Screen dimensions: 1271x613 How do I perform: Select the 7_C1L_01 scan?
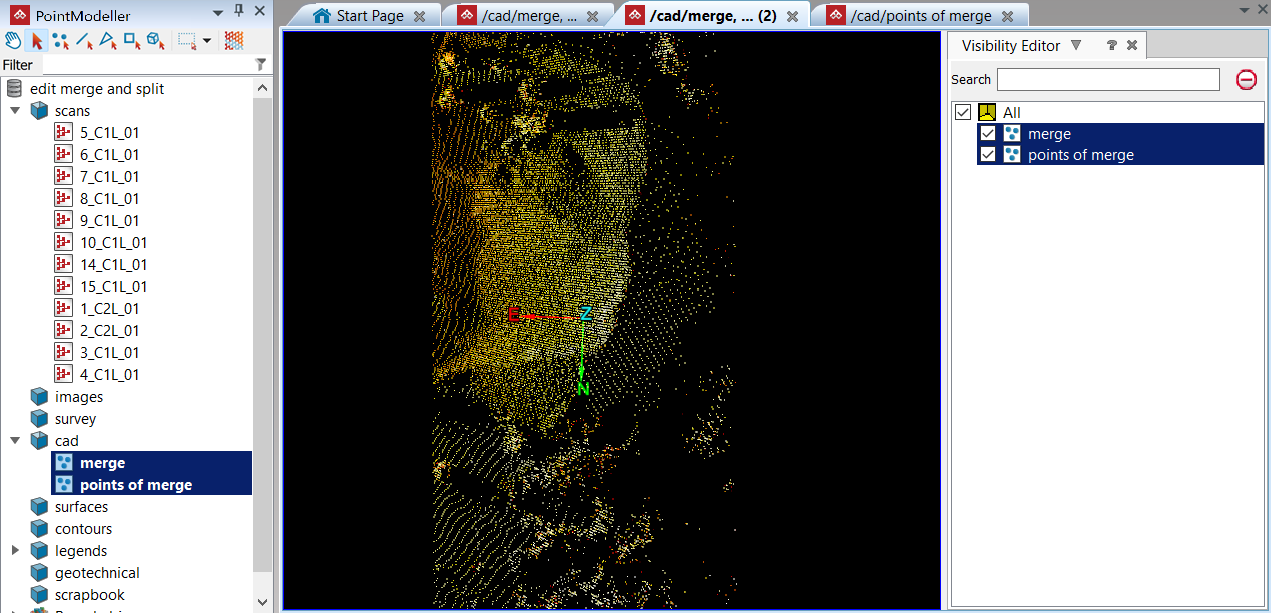coord(109,177)
